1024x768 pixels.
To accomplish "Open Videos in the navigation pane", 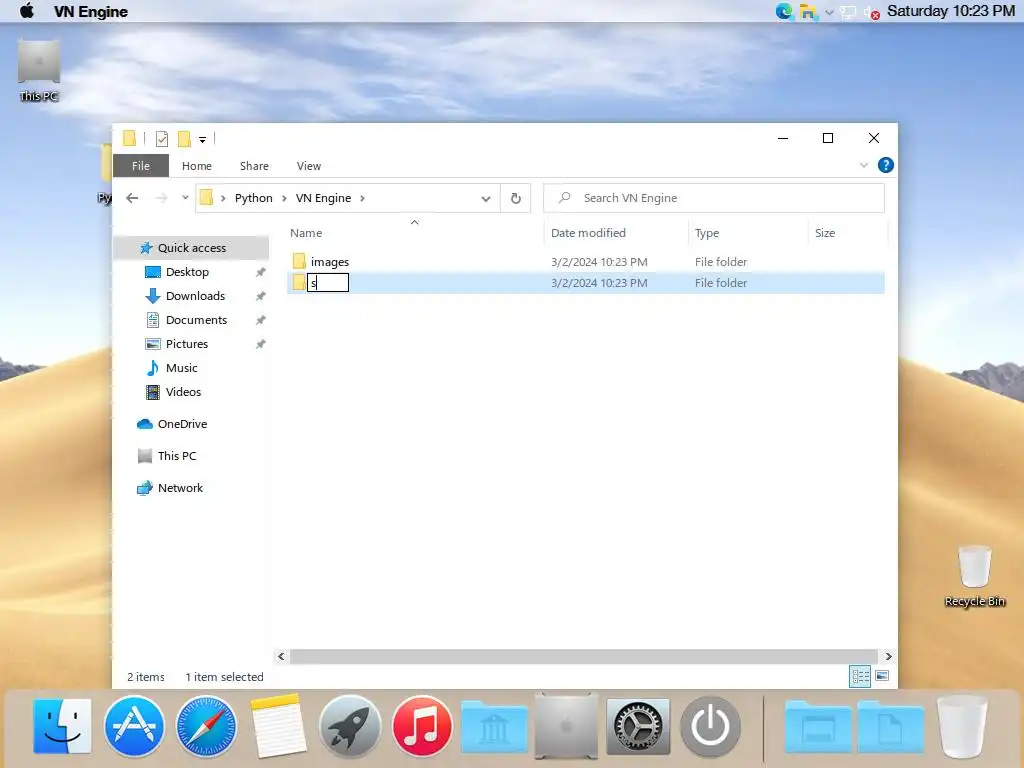I will pos(183,392).
